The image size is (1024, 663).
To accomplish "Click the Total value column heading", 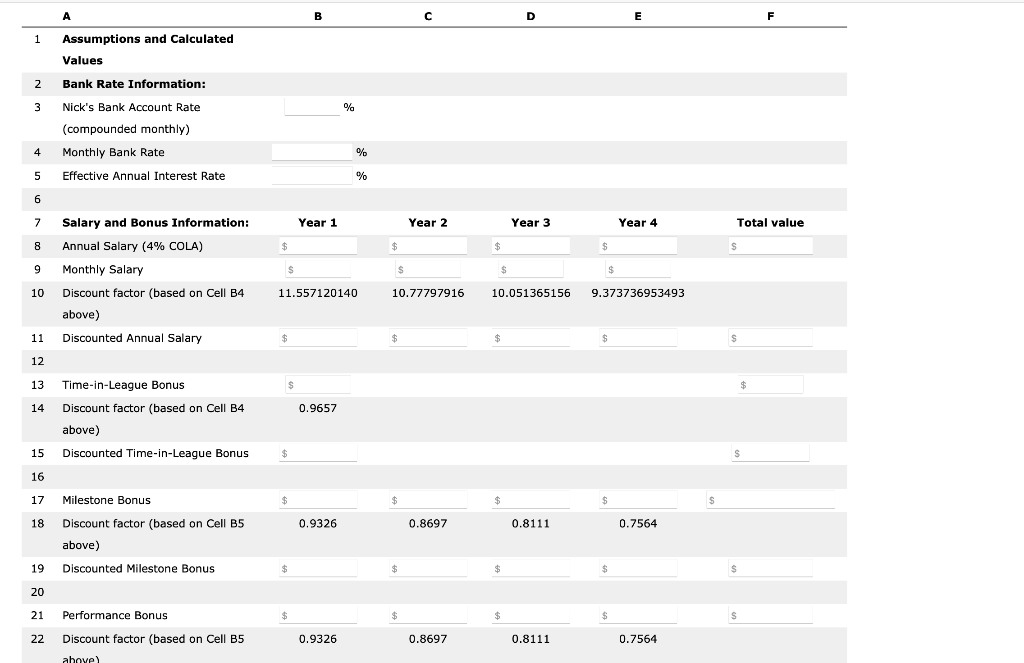I will [x=771, y=223].
